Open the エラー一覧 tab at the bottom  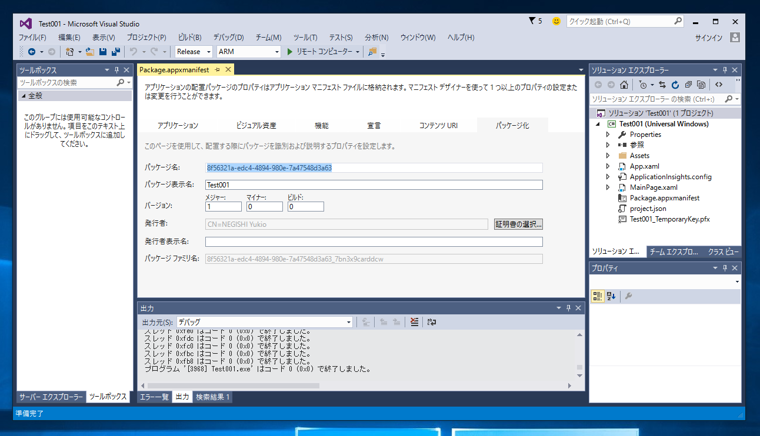[154, 397]
